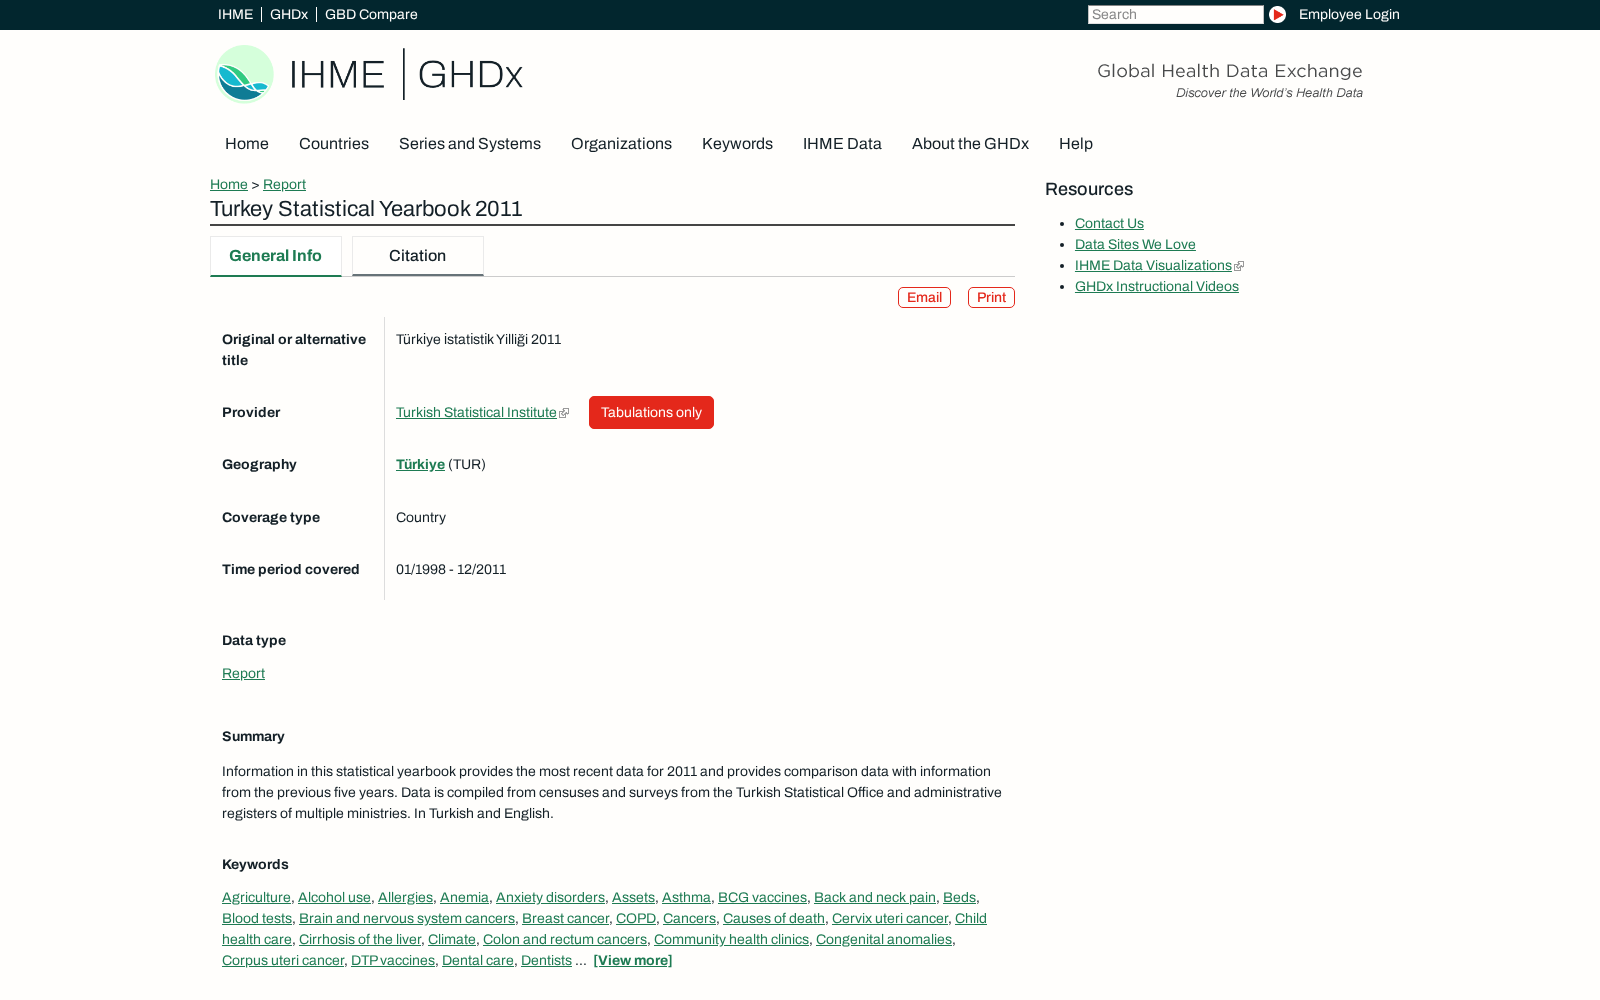Open Employee Login
This screenshot has height=1000, width=1600.
pyautogui.click(x=1349, y=14)
